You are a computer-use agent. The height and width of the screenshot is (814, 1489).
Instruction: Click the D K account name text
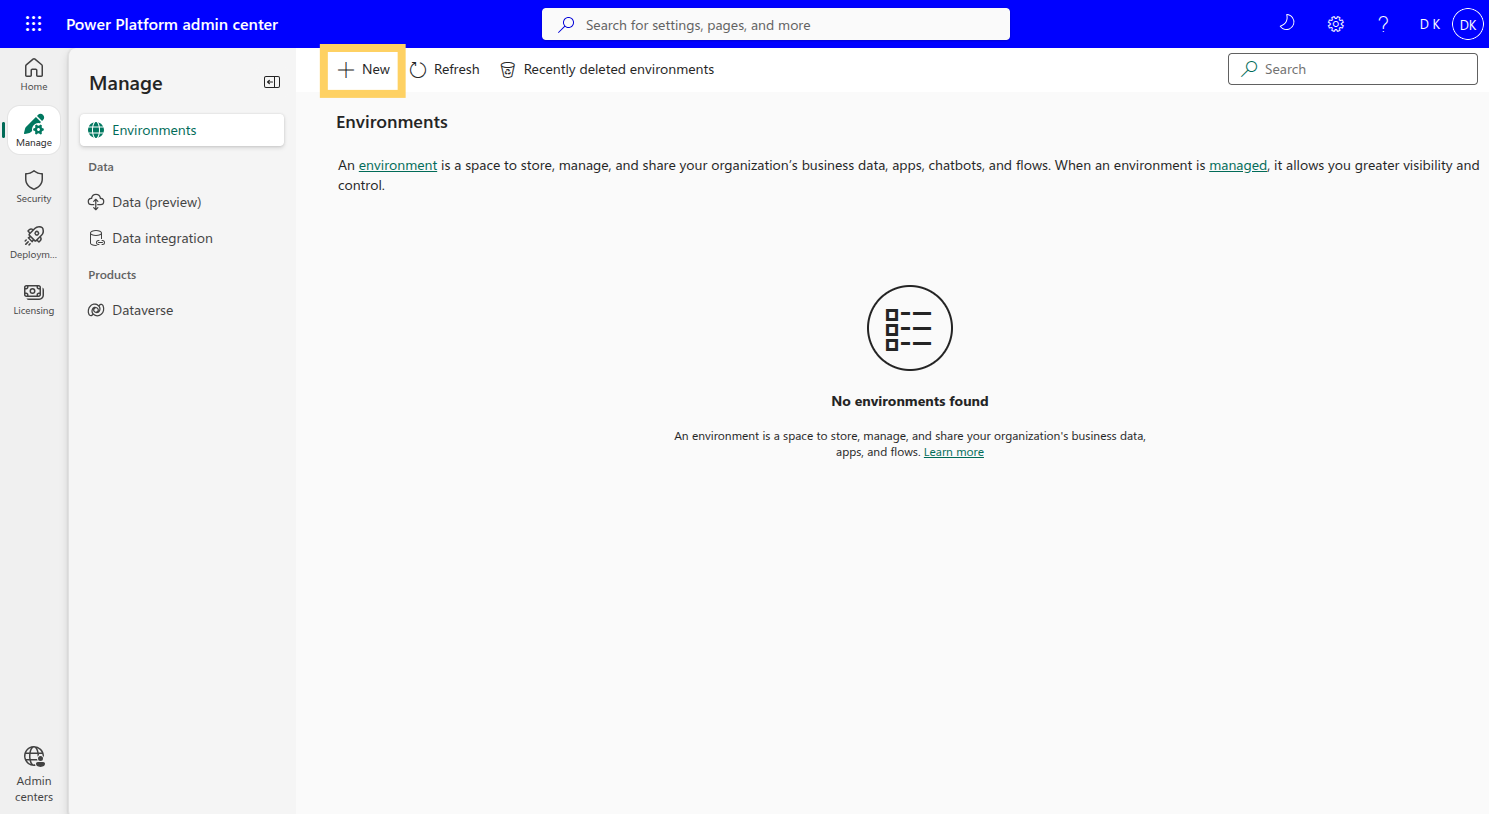pyautogui.click(x=1430, y=24)
